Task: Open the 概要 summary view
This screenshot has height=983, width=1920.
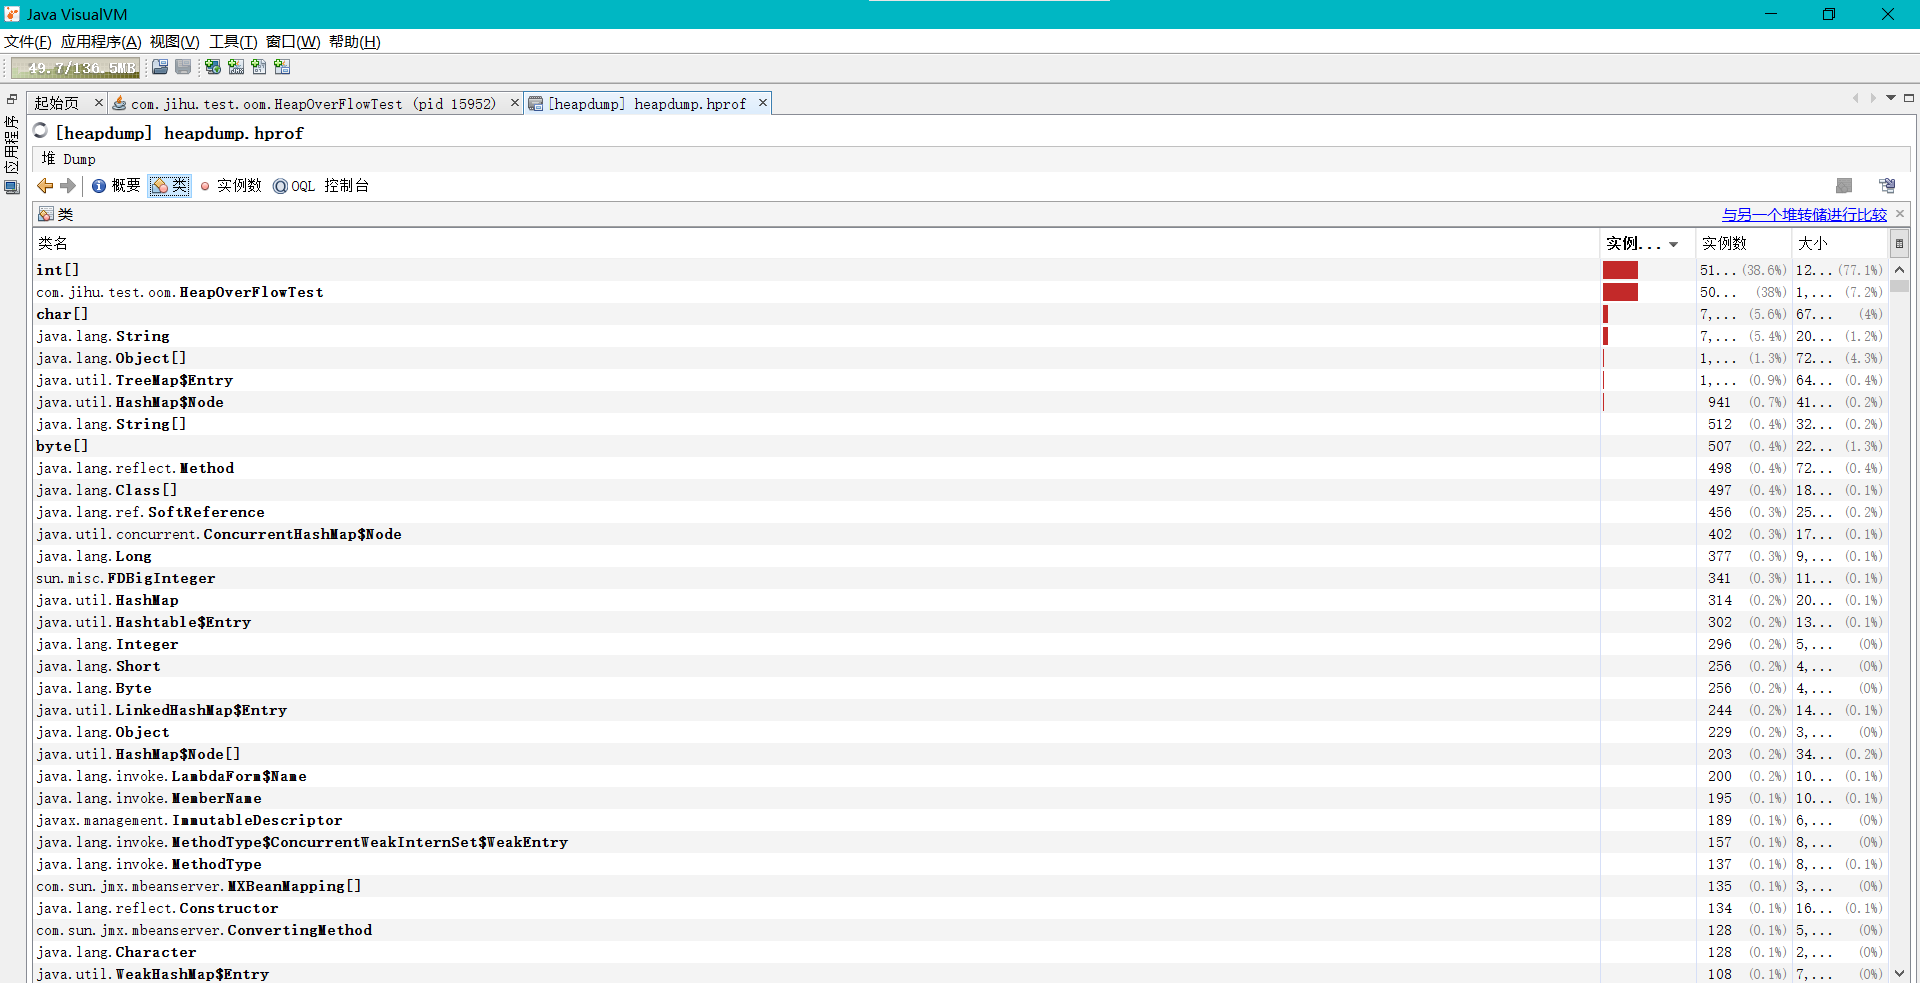Action: pos(116,186)
